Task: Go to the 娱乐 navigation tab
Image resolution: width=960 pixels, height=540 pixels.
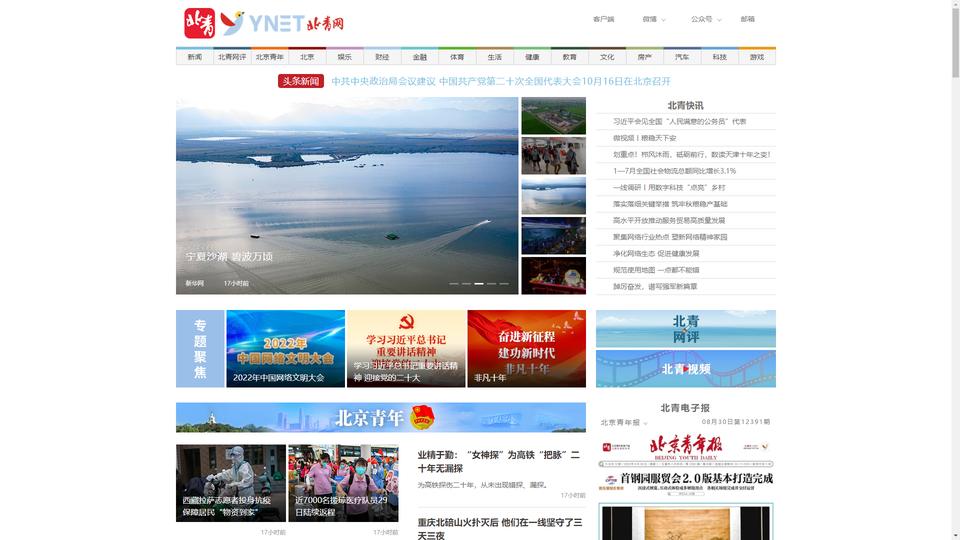Action: (x=345, y=57)
